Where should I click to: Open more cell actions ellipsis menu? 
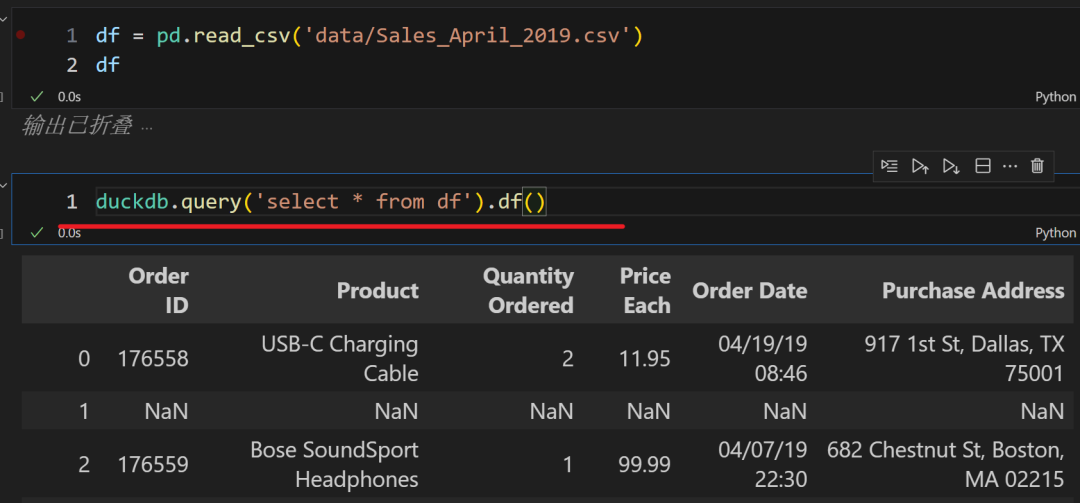1009,166
